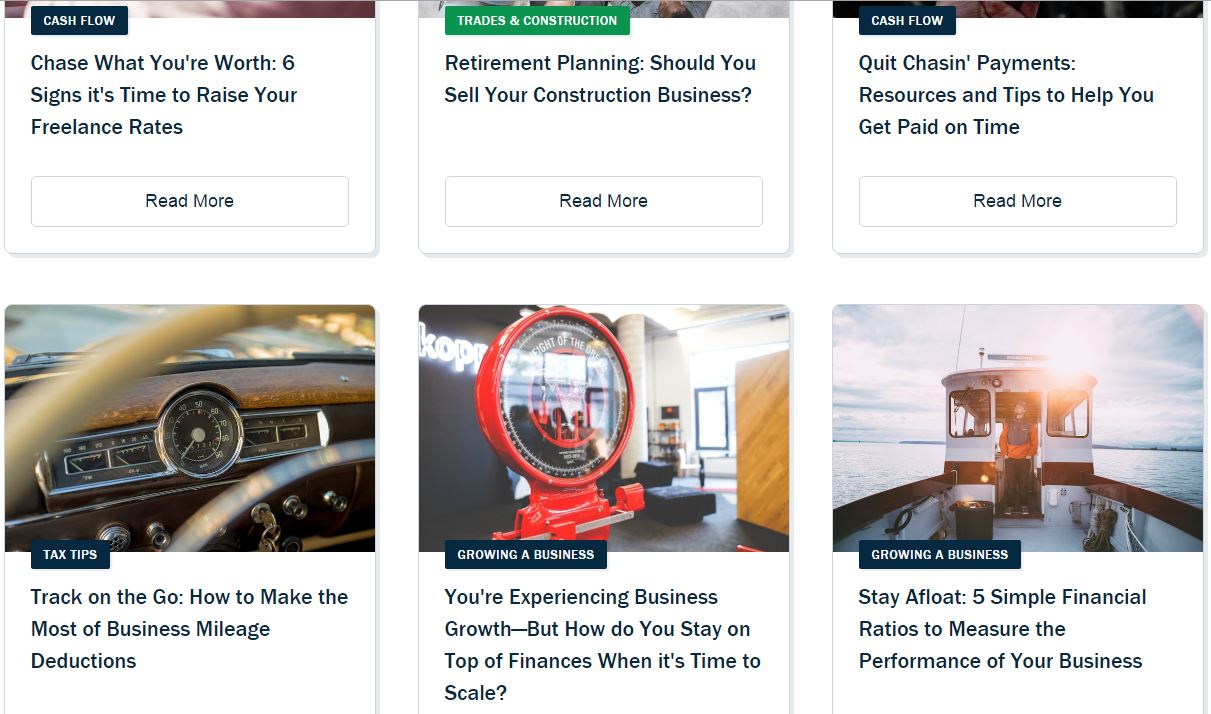Open the vintage car dashboard thumbnail

pos(190,428)
